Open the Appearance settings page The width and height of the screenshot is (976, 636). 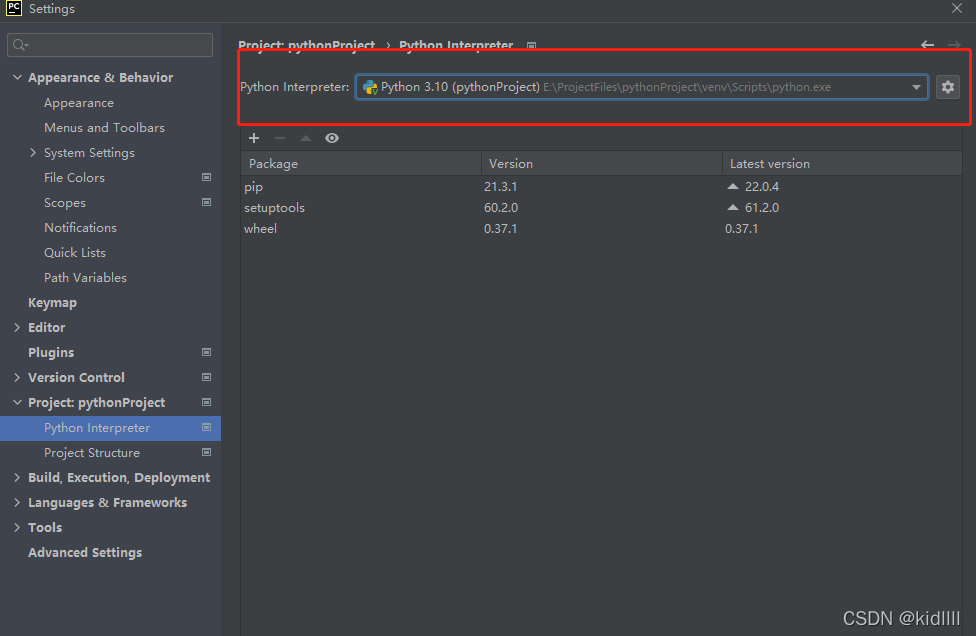[x=79, y=103]
